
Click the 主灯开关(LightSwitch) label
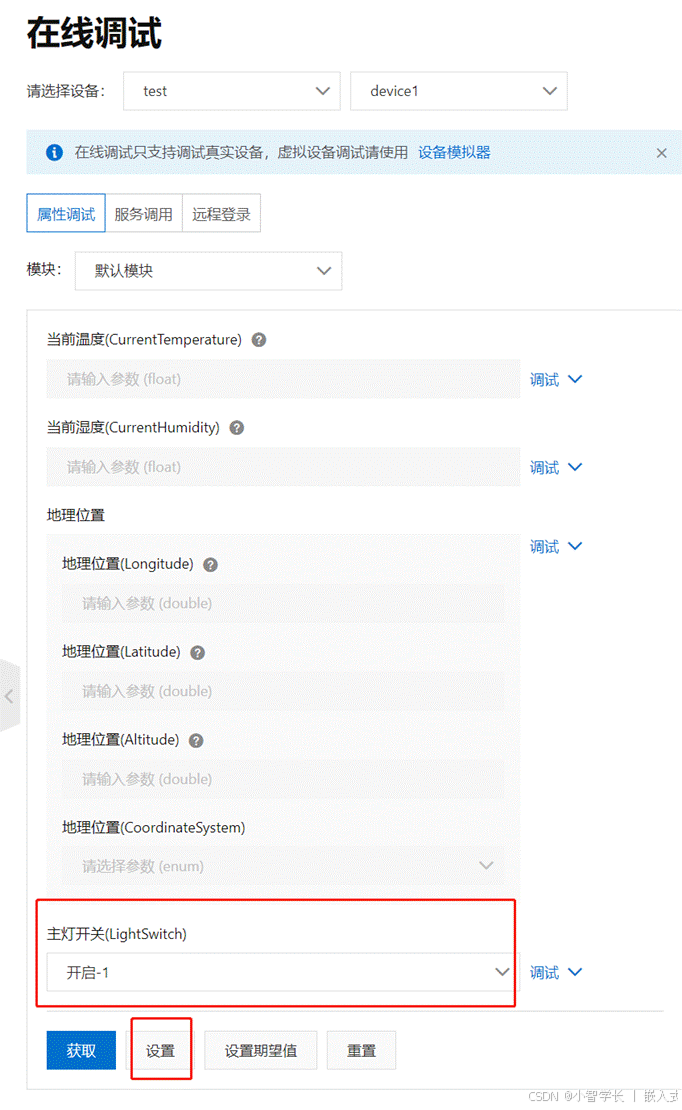pos(117,934)
